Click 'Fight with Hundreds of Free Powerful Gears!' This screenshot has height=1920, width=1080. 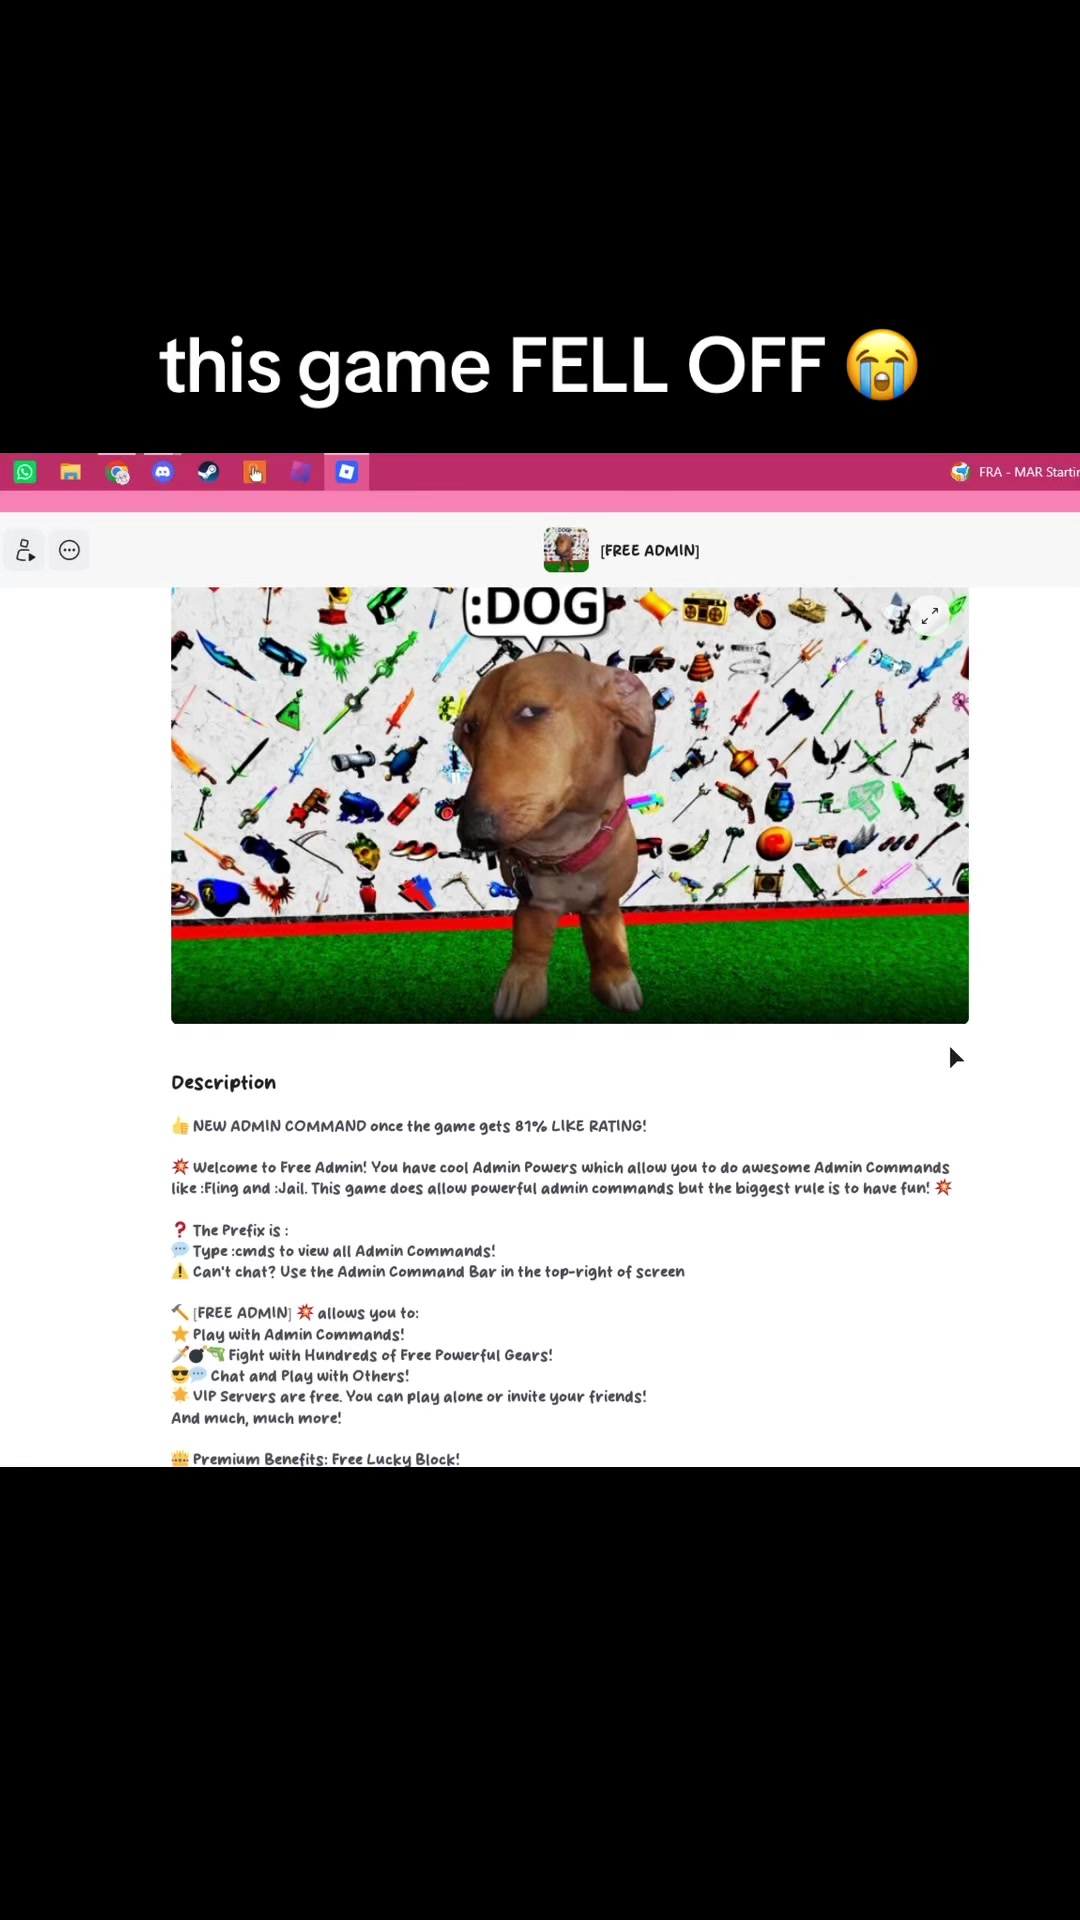pyautogui.click(x=362, y=1356)
